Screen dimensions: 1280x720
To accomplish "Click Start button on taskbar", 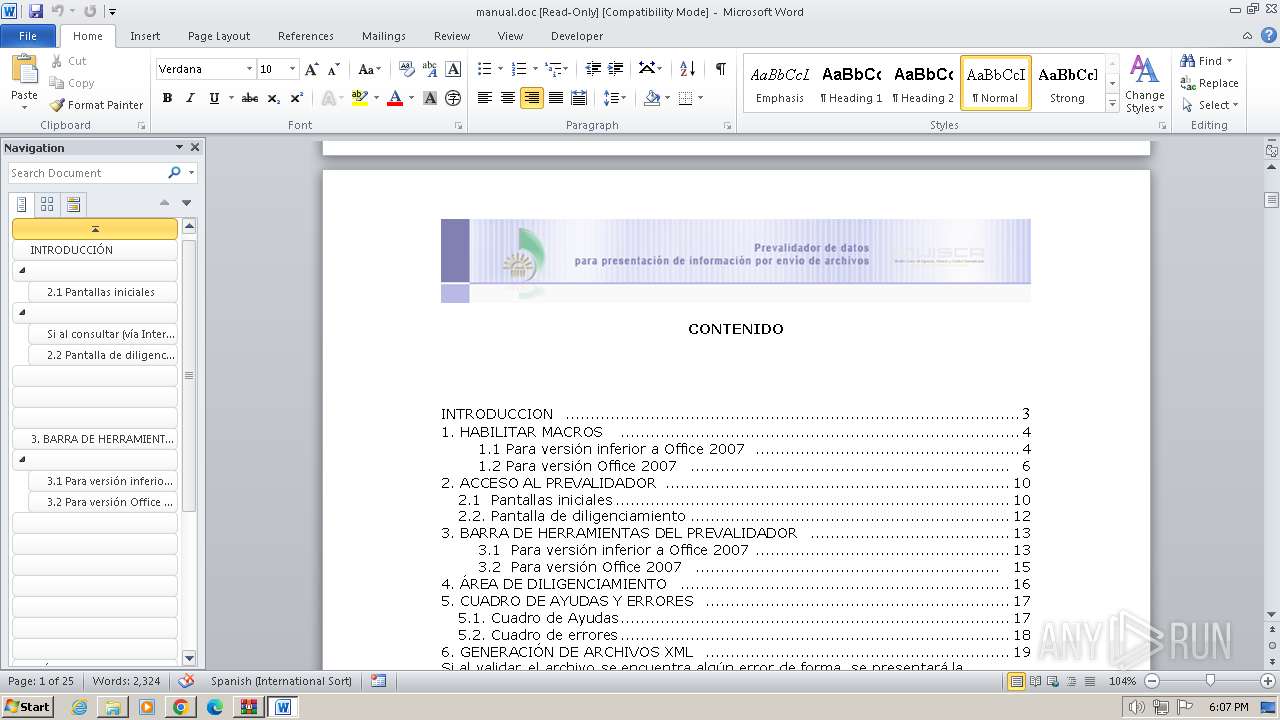I will pos(28,707).
